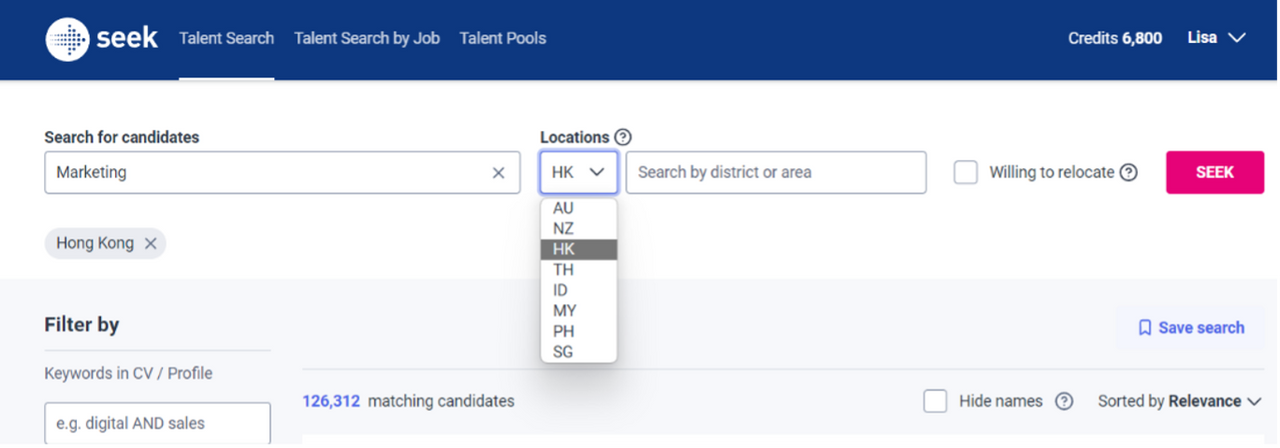Open the Lisa account menu chevron
This screenshot has height=448, width=1280.
[x=1236, y=38]
